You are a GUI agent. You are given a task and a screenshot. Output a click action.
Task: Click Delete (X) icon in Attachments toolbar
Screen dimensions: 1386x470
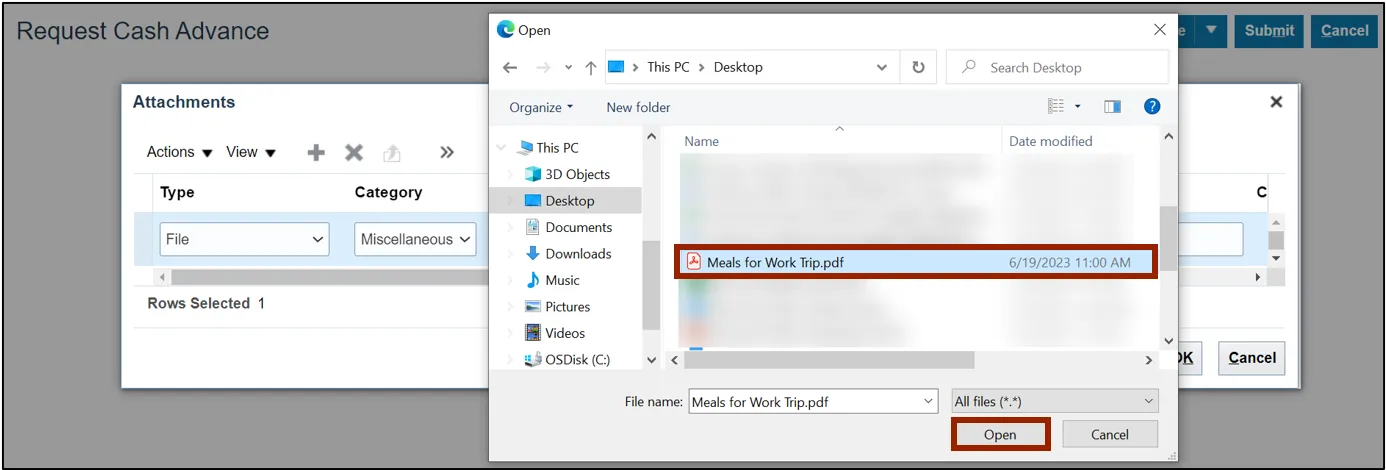coord(354,153)
